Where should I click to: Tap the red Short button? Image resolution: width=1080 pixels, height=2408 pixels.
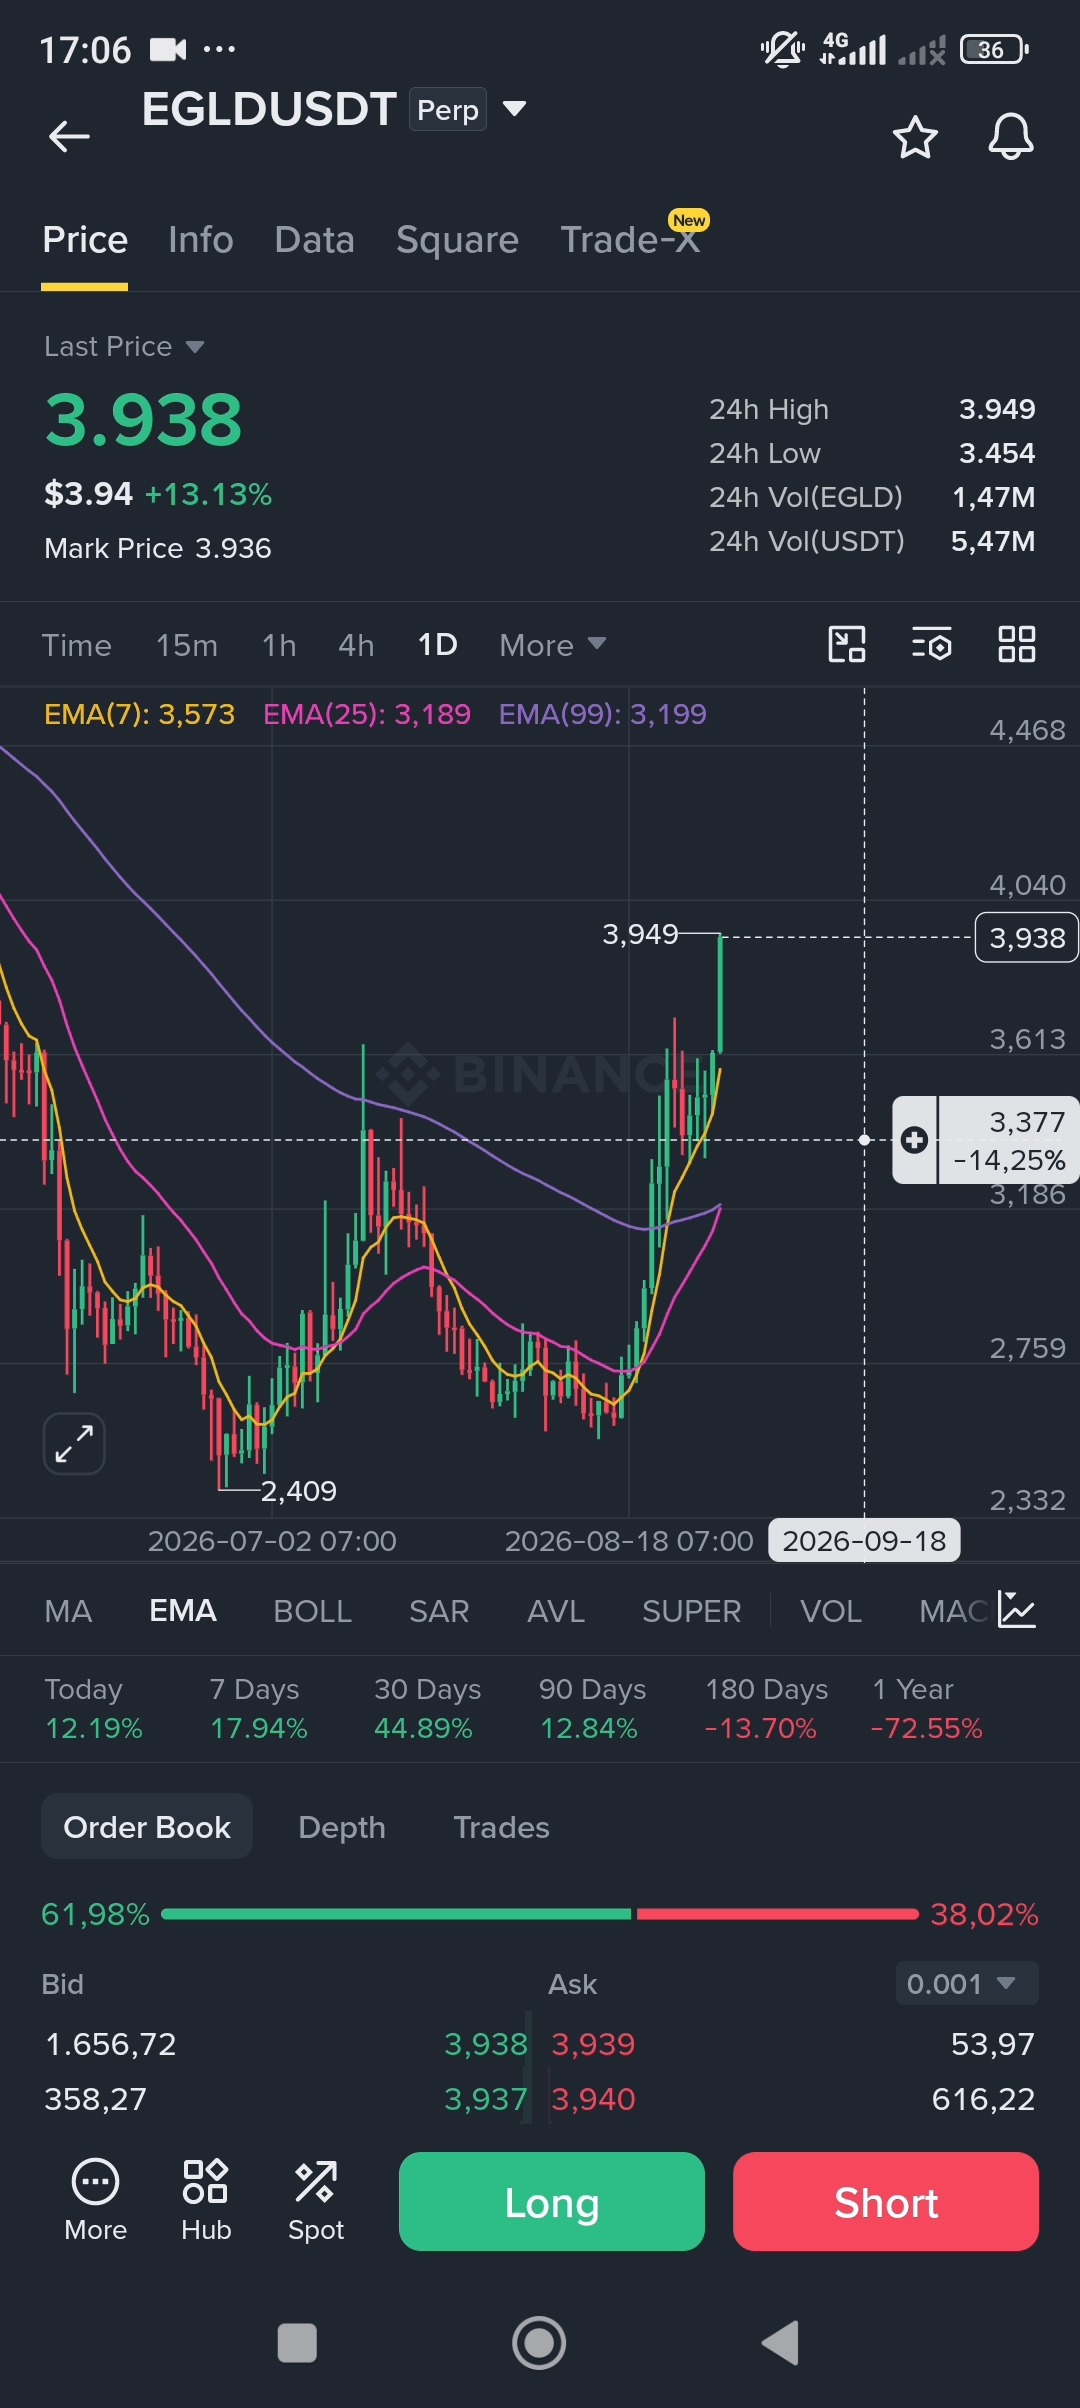886,2202
